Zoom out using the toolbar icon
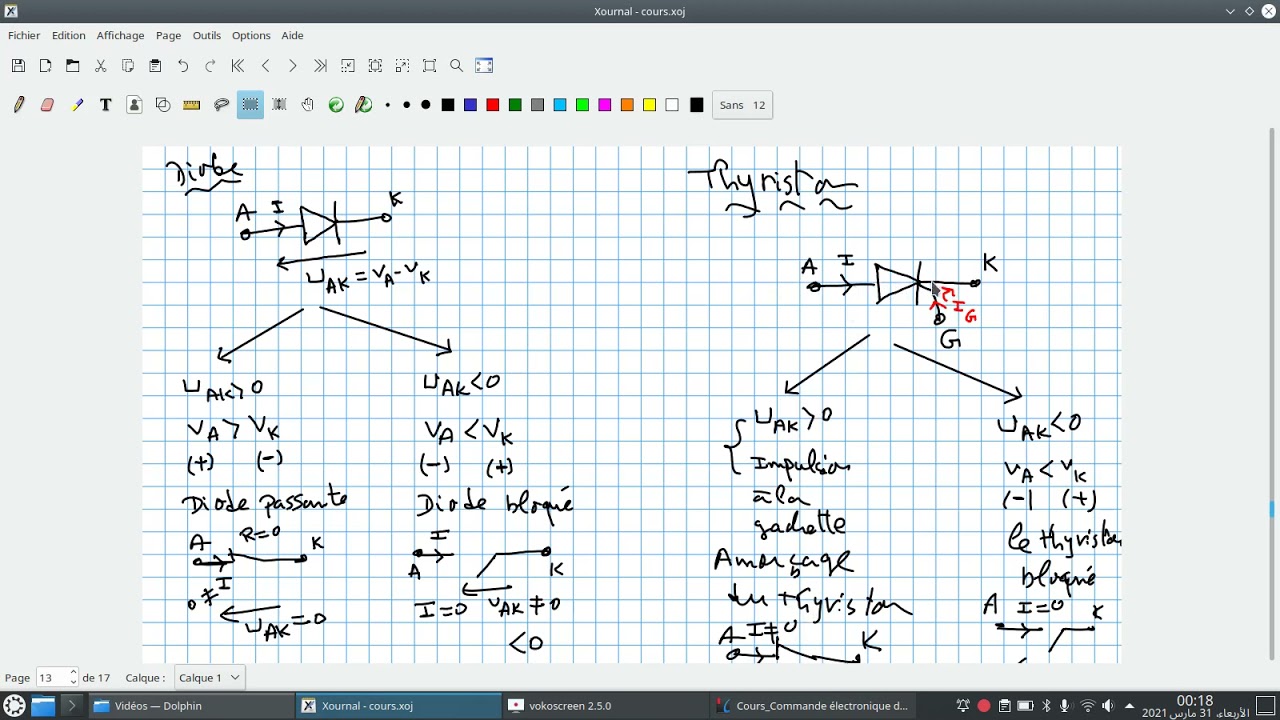This screenshot has width=1280, height=720. (x=348, y=66)
